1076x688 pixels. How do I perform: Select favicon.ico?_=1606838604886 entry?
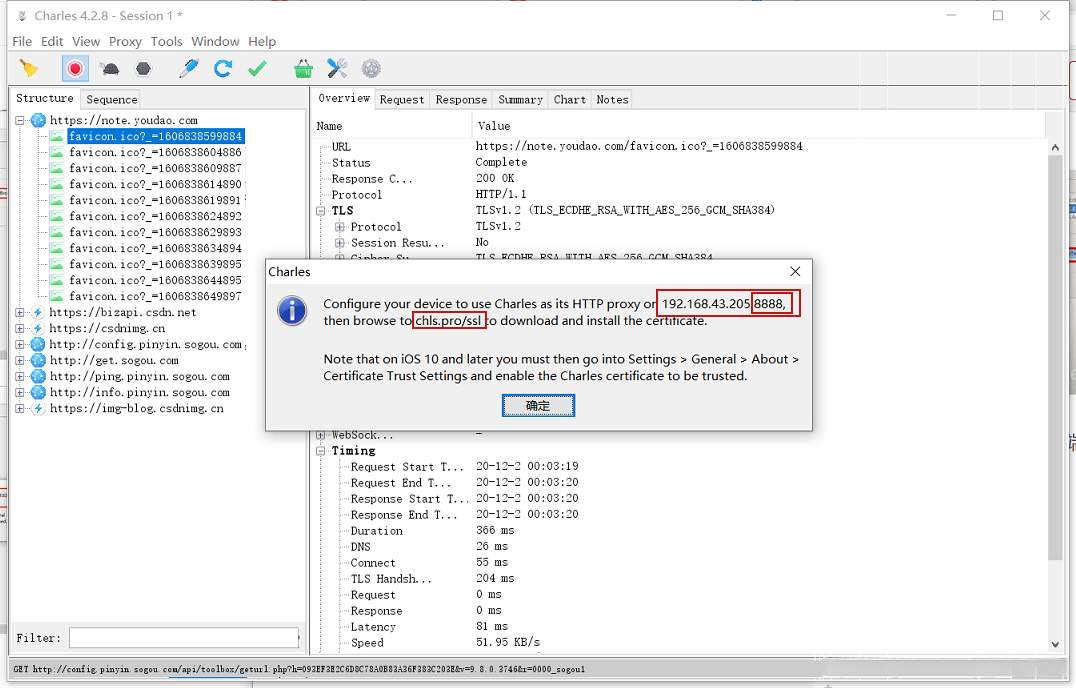pos(156,152)
